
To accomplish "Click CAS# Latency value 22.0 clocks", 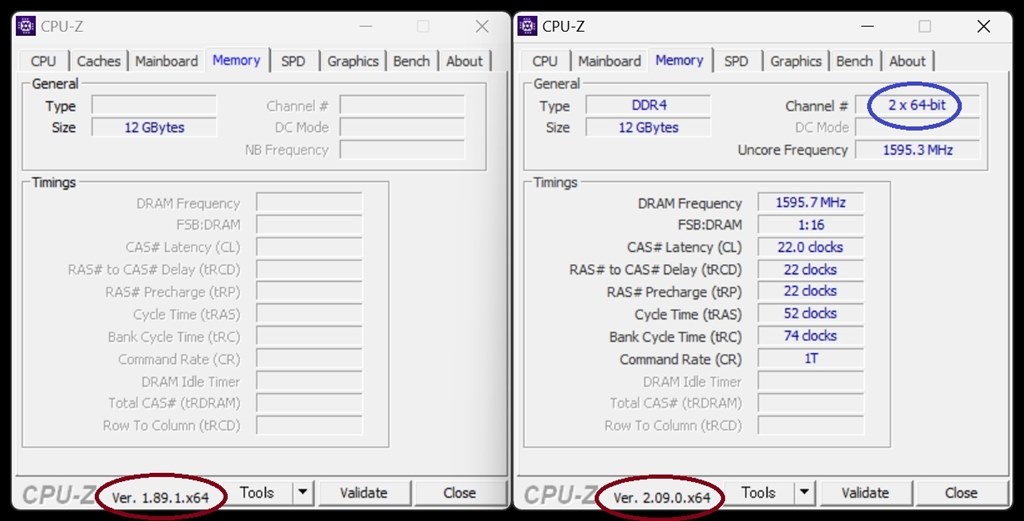I will [810, 247].
